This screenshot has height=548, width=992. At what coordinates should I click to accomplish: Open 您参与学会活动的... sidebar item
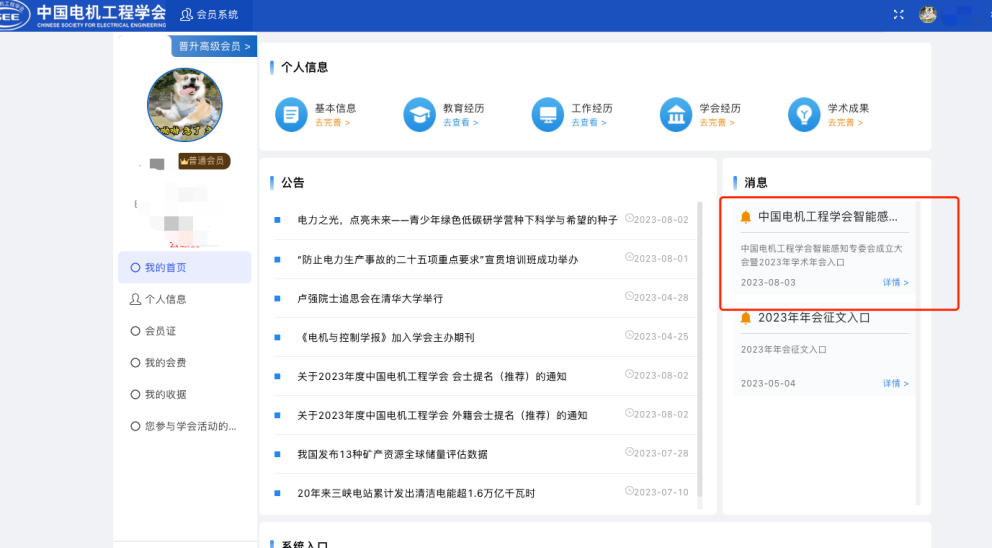point(185,426)
